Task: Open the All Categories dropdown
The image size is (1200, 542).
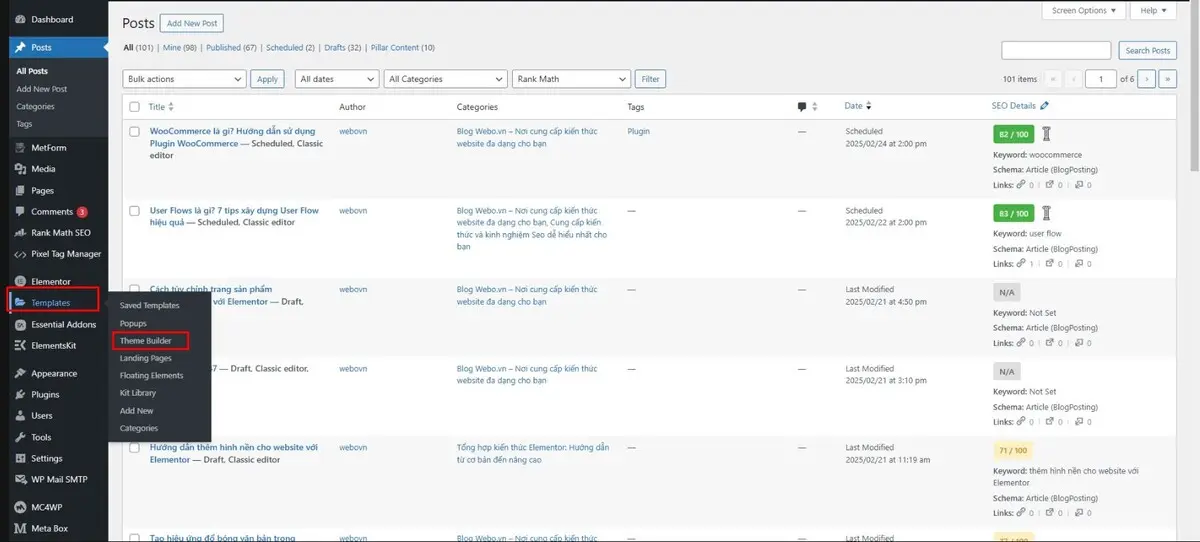Action: (444, 79)
